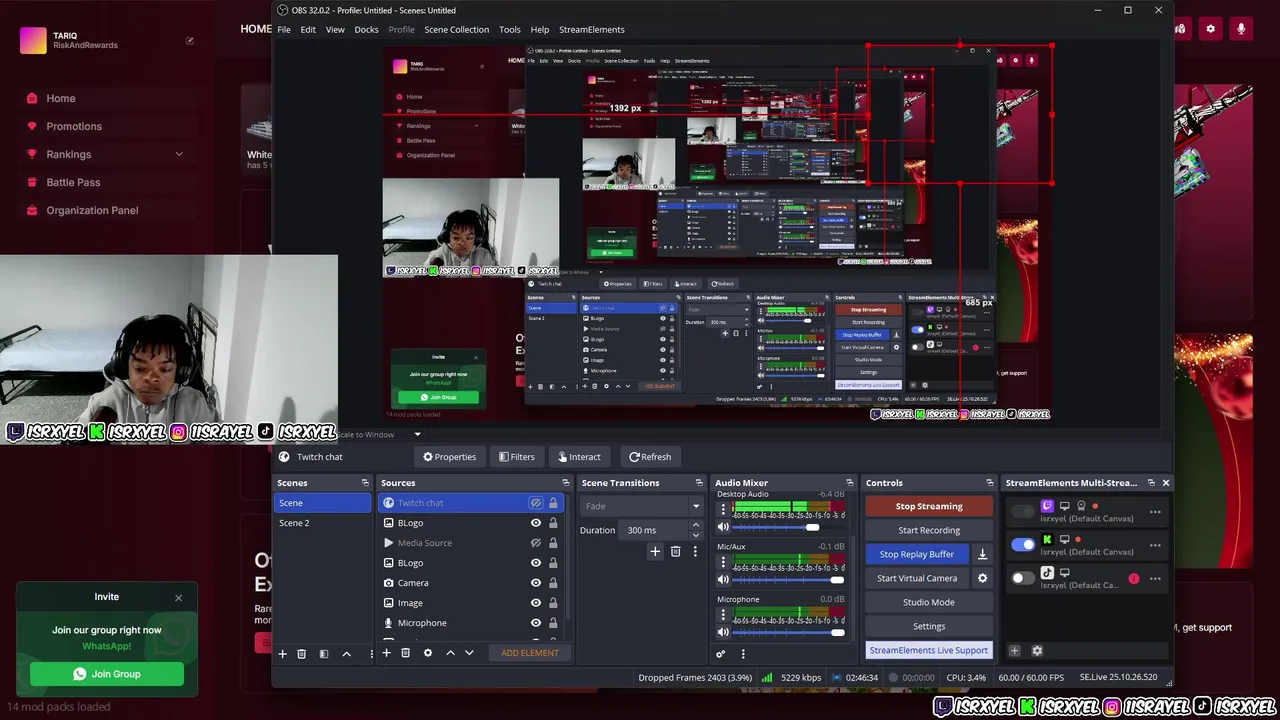This screenshot has width=1280, height=720.
Task: Enter Studio Mode
Action: [x=929, y=602]
